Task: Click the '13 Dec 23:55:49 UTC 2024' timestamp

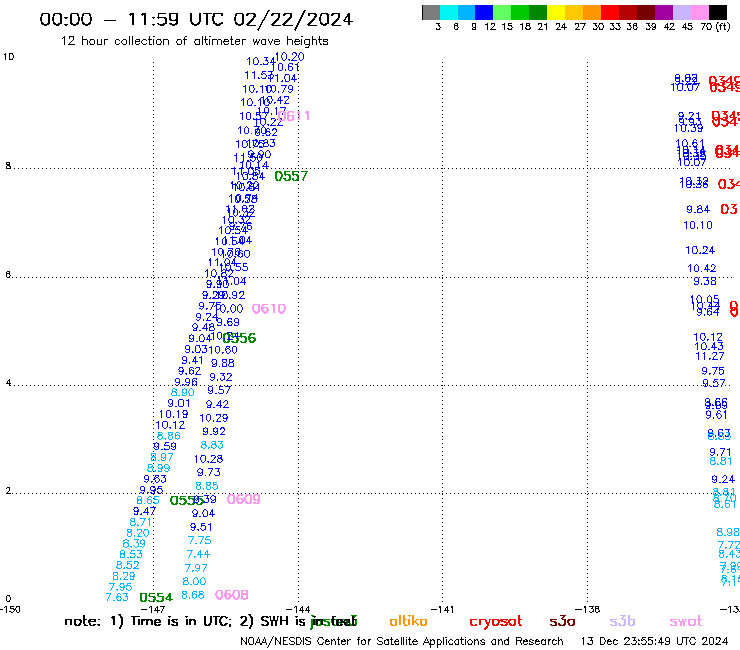Action: pos(654,642)
